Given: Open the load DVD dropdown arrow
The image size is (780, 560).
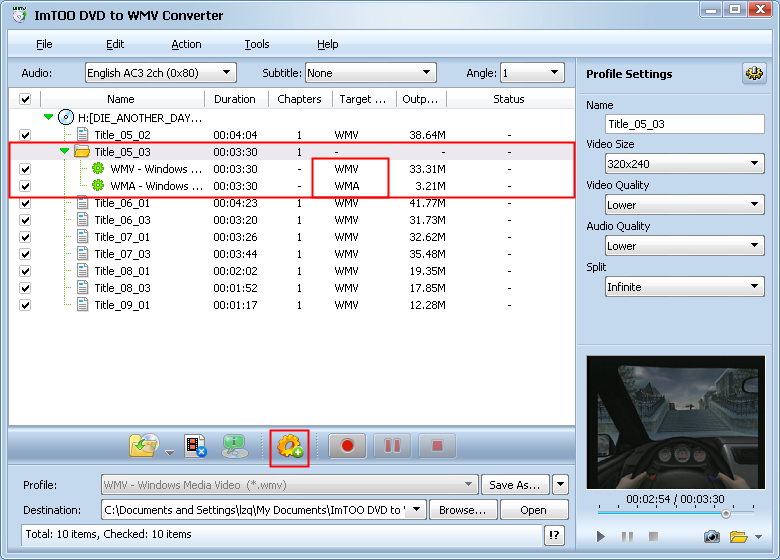Looking at the screenshot, I should coord(170,453).
